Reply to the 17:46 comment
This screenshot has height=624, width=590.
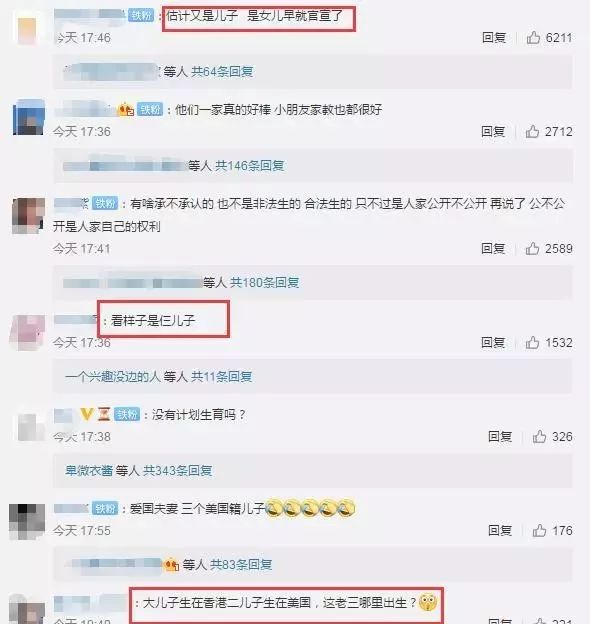click(x=494, y=37)
